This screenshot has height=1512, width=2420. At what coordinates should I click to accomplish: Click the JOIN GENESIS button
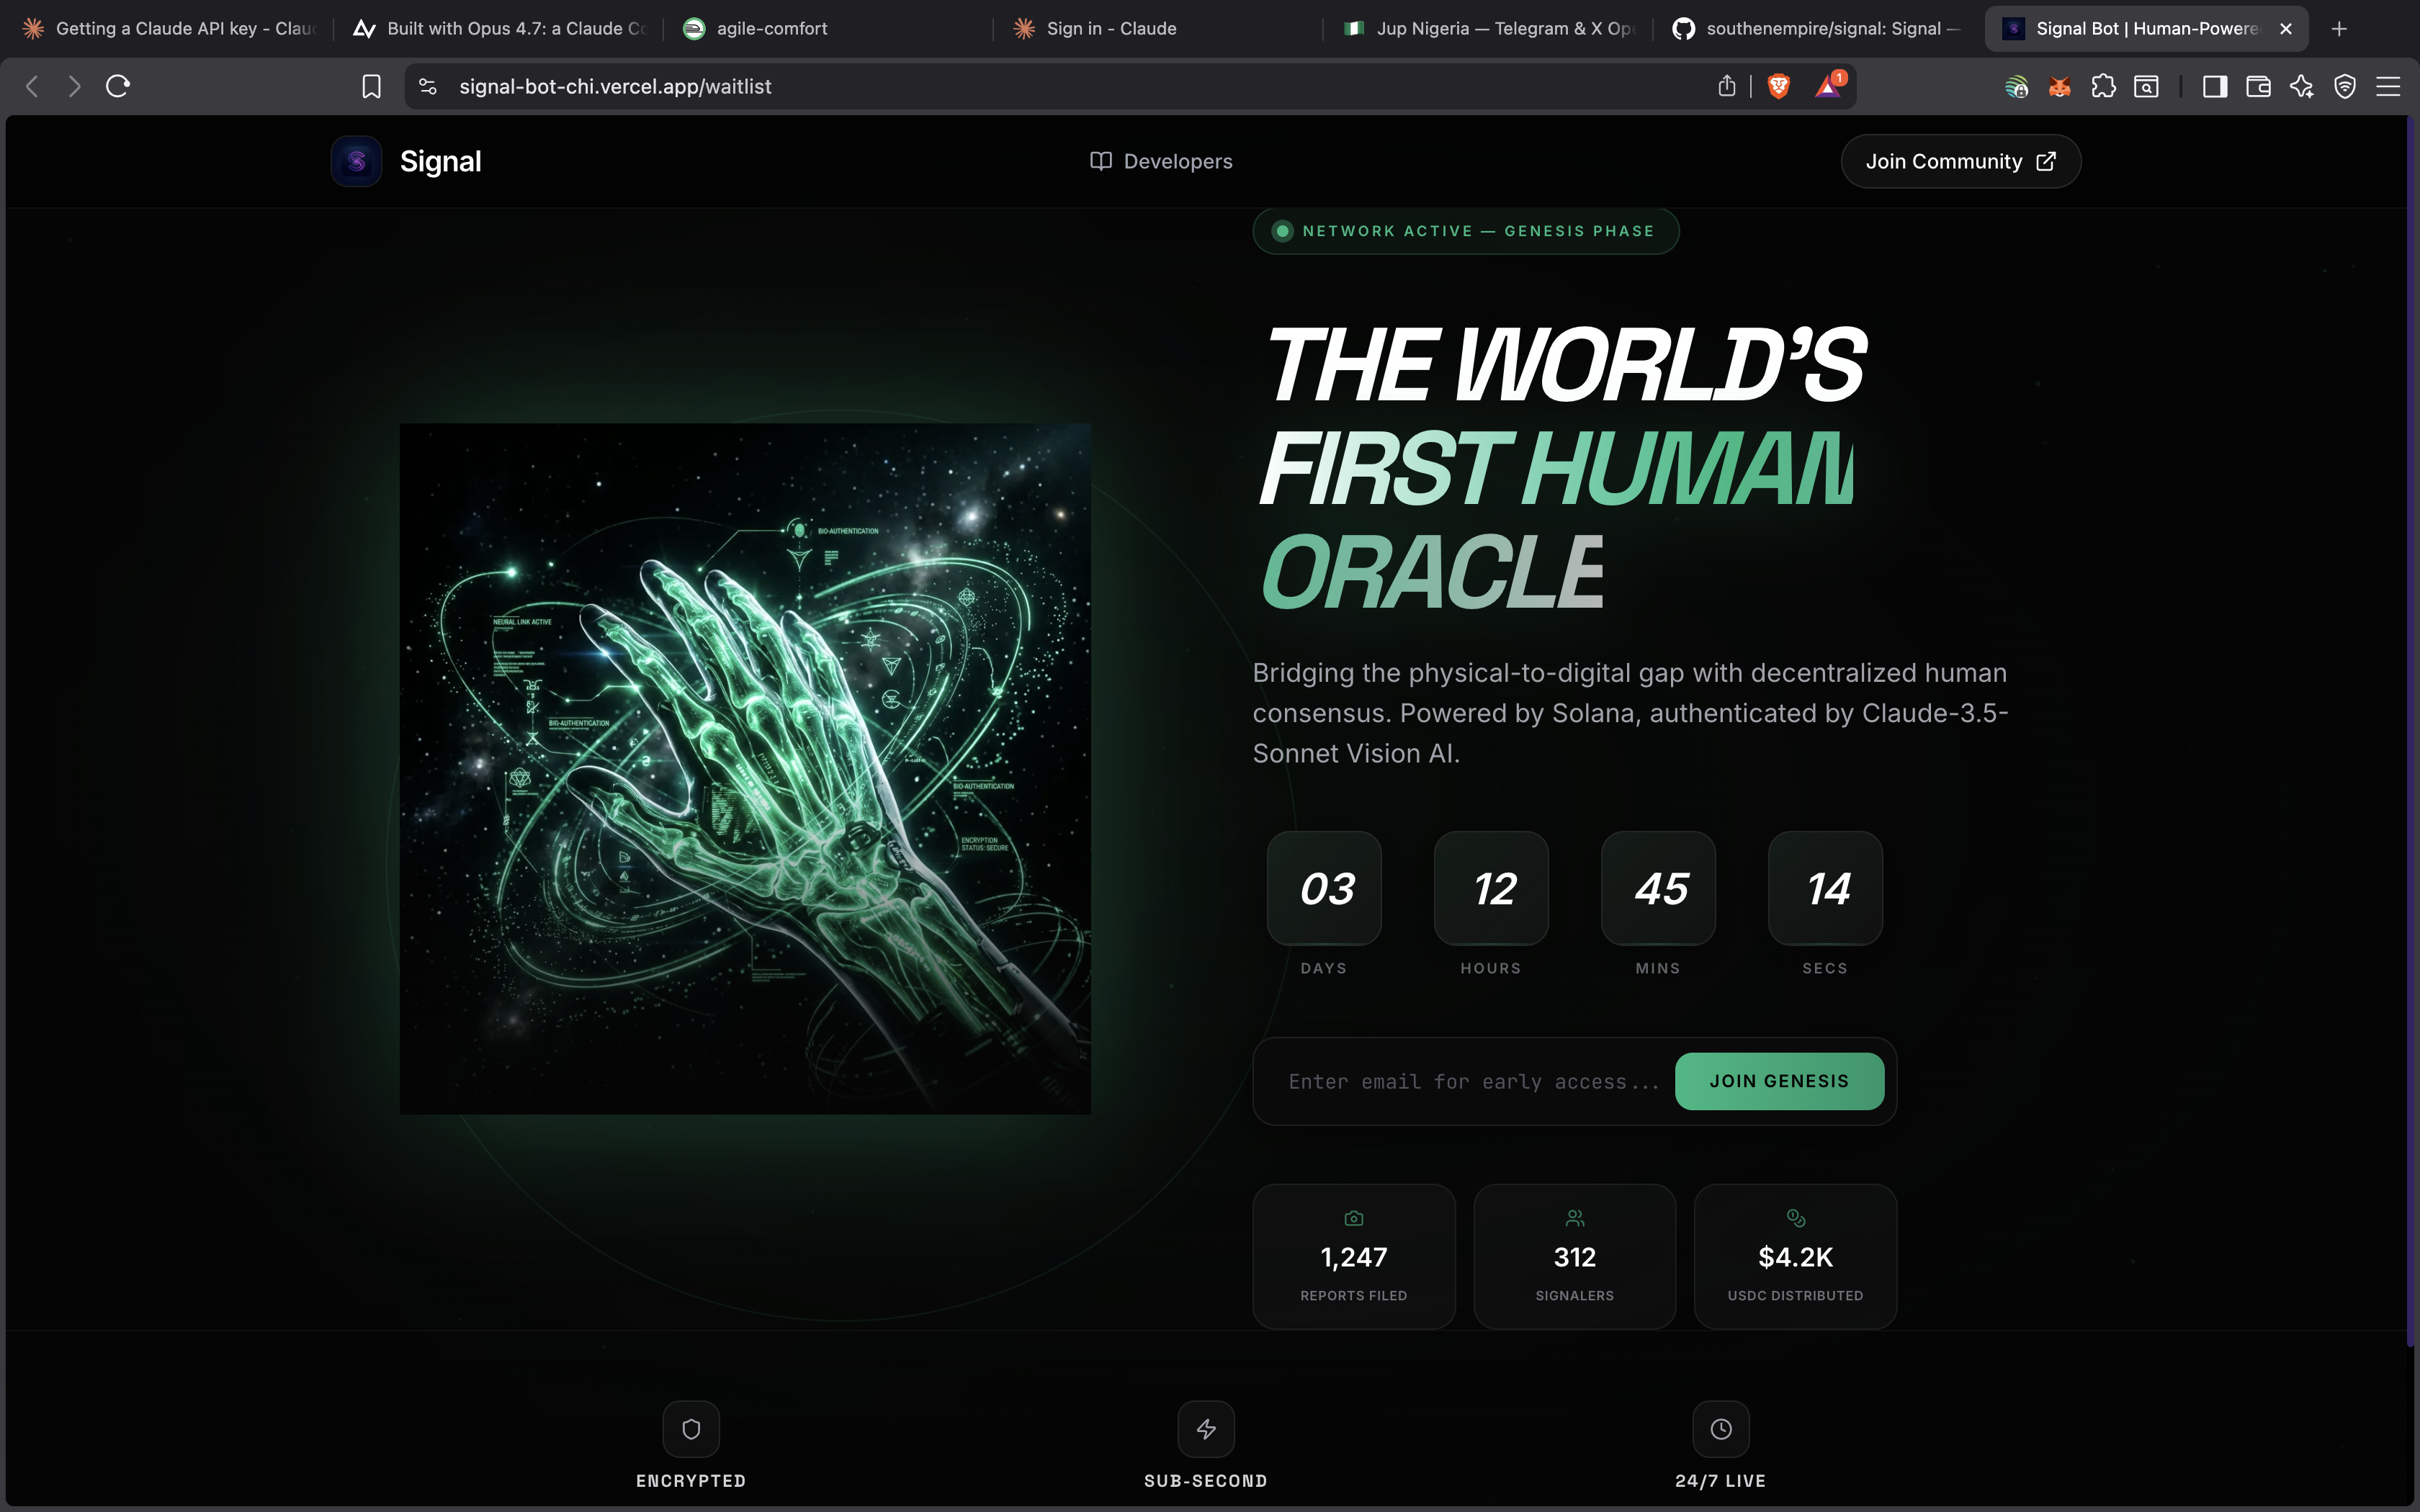point(1779,1081)
